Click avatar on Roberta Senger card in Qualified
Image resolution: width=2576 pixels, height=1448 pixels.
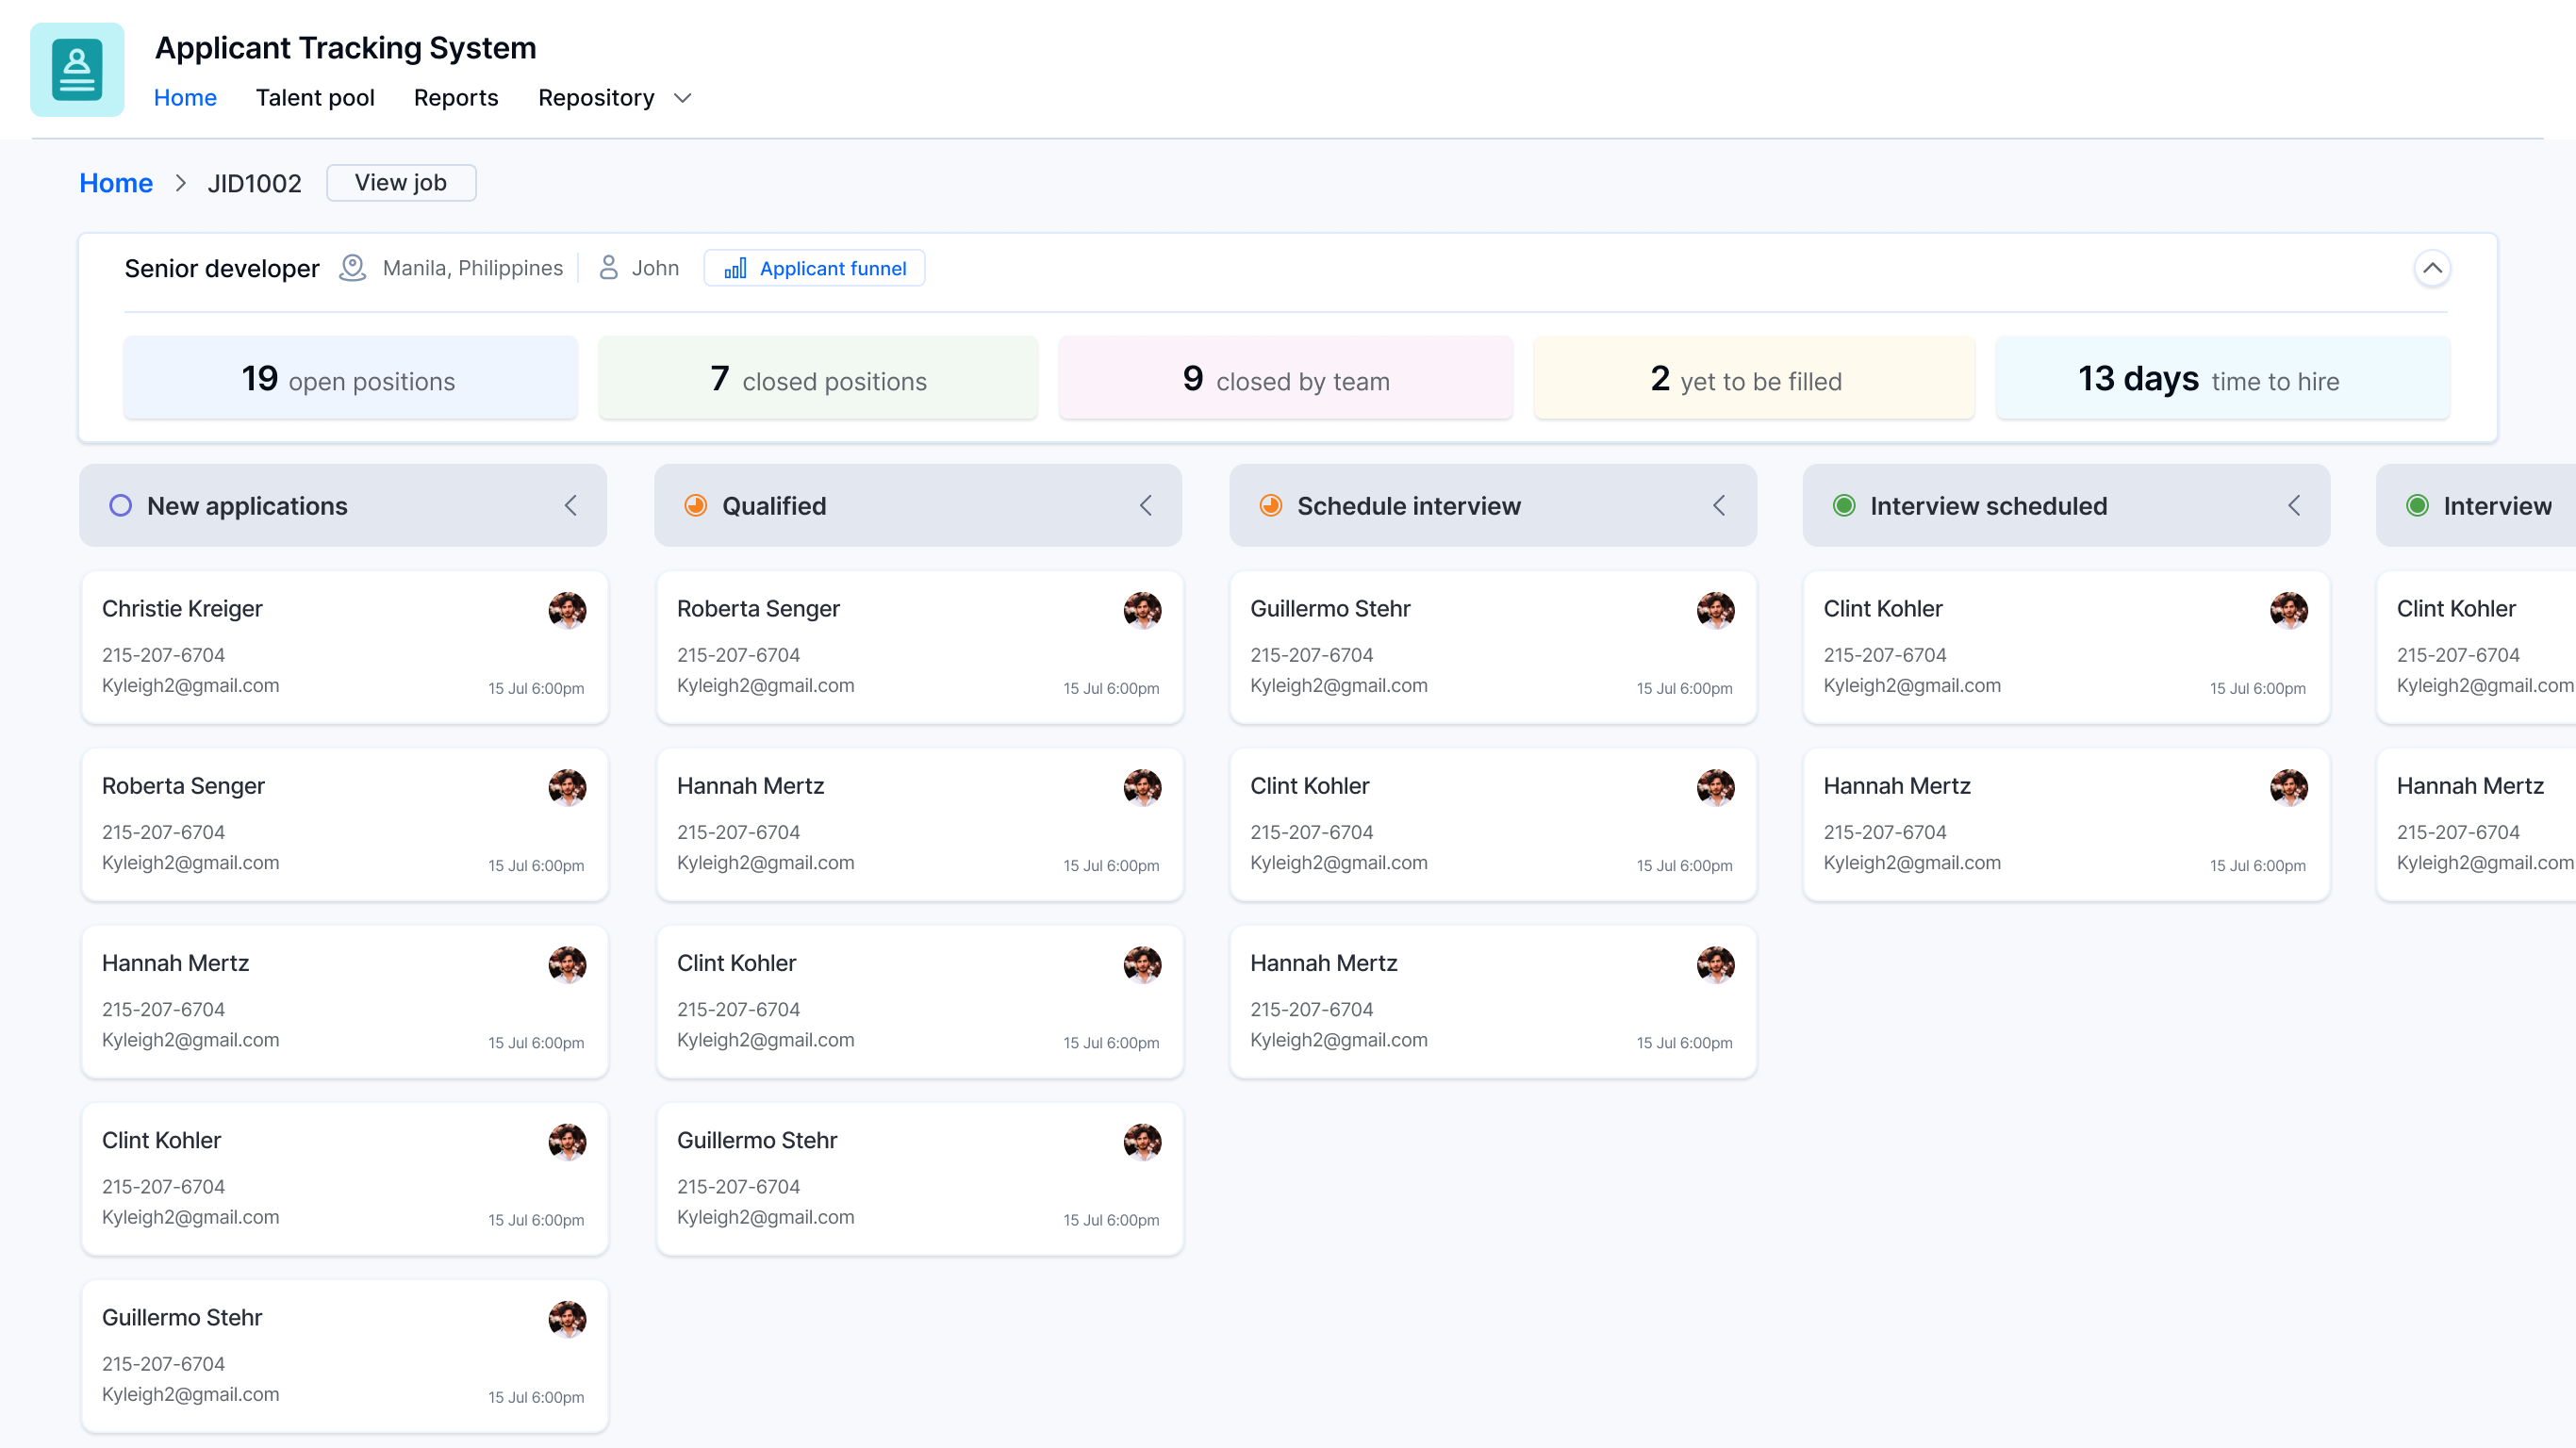[x=1142, y=610]
